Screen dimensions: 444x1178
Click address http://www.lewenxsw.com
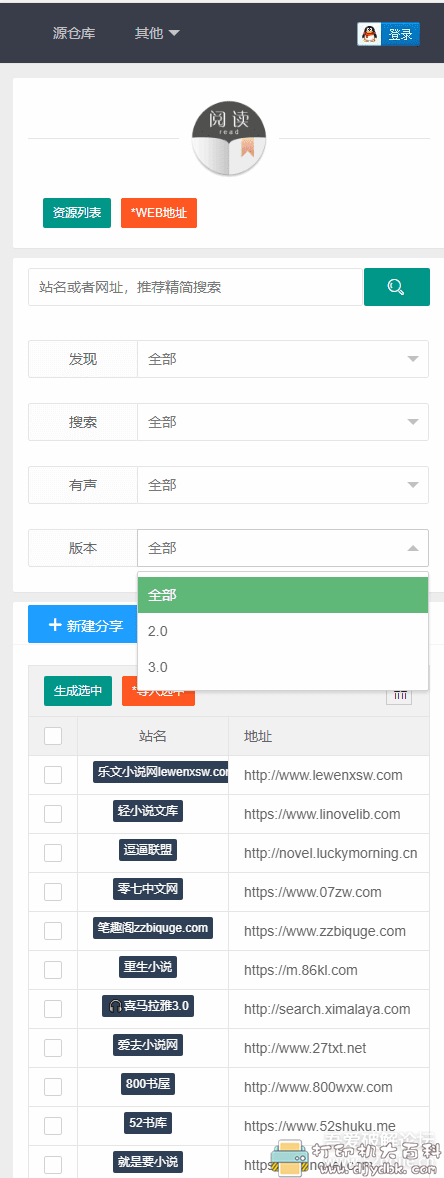pyautogui.click(x=323, y=775)
